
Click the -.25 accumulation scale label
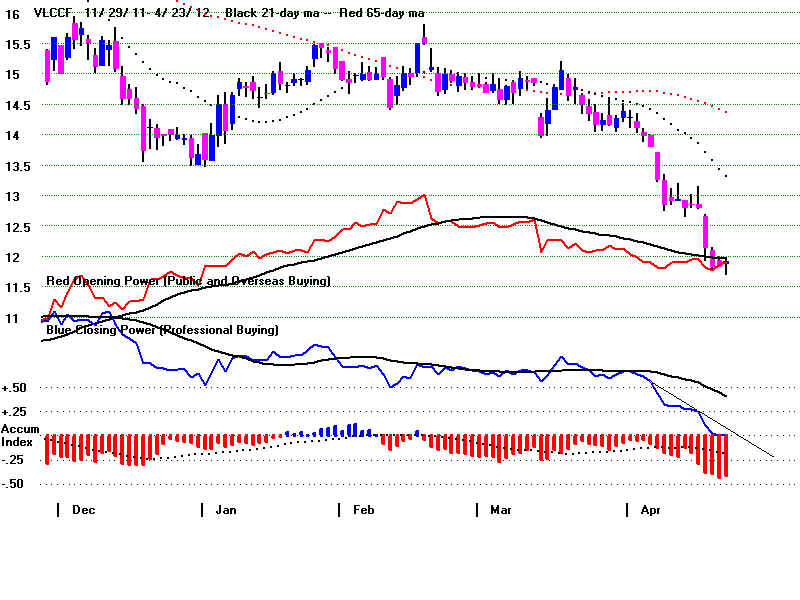pos(14,460)
